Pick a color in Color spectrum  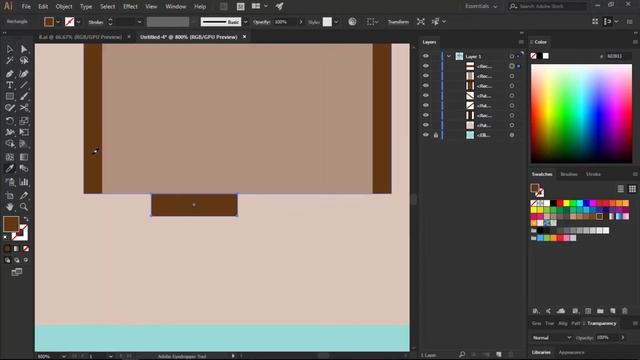(581, 114)
